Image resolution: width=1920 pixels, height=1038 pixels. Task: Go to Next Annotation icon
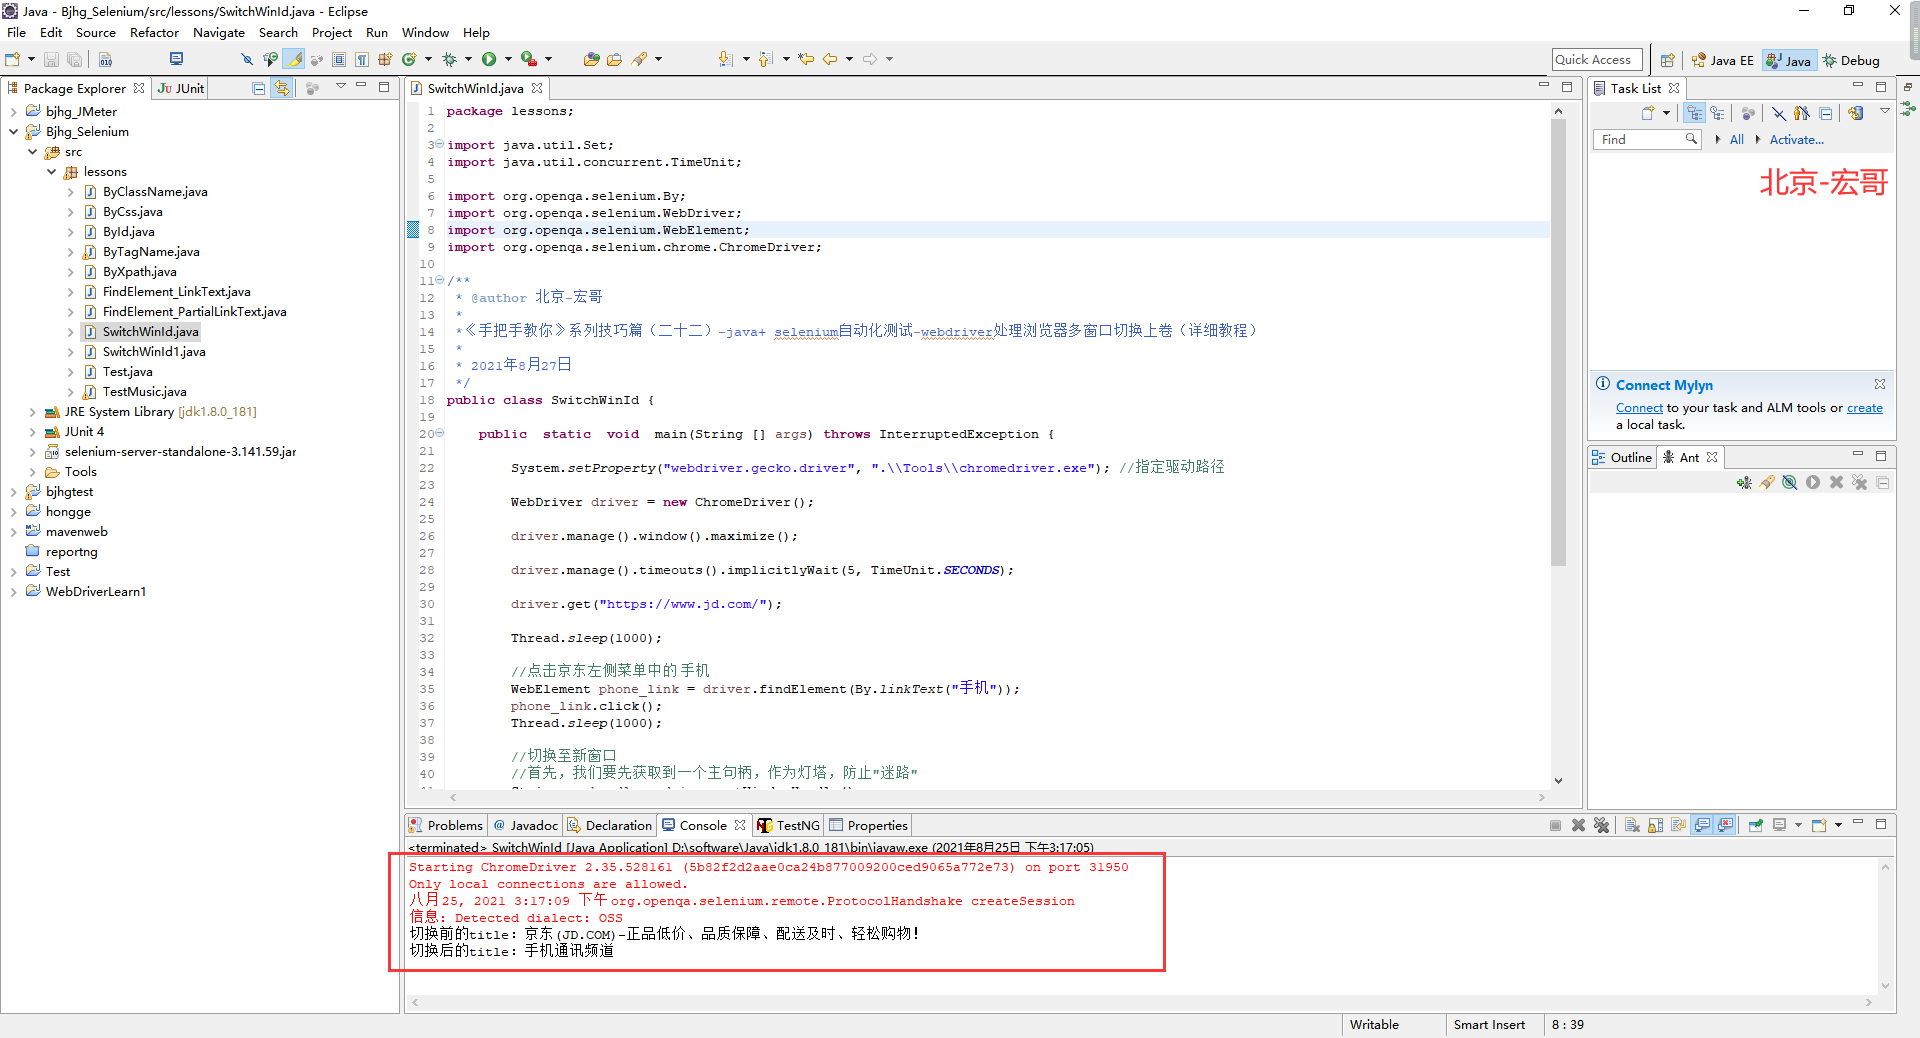coord(725,59)
